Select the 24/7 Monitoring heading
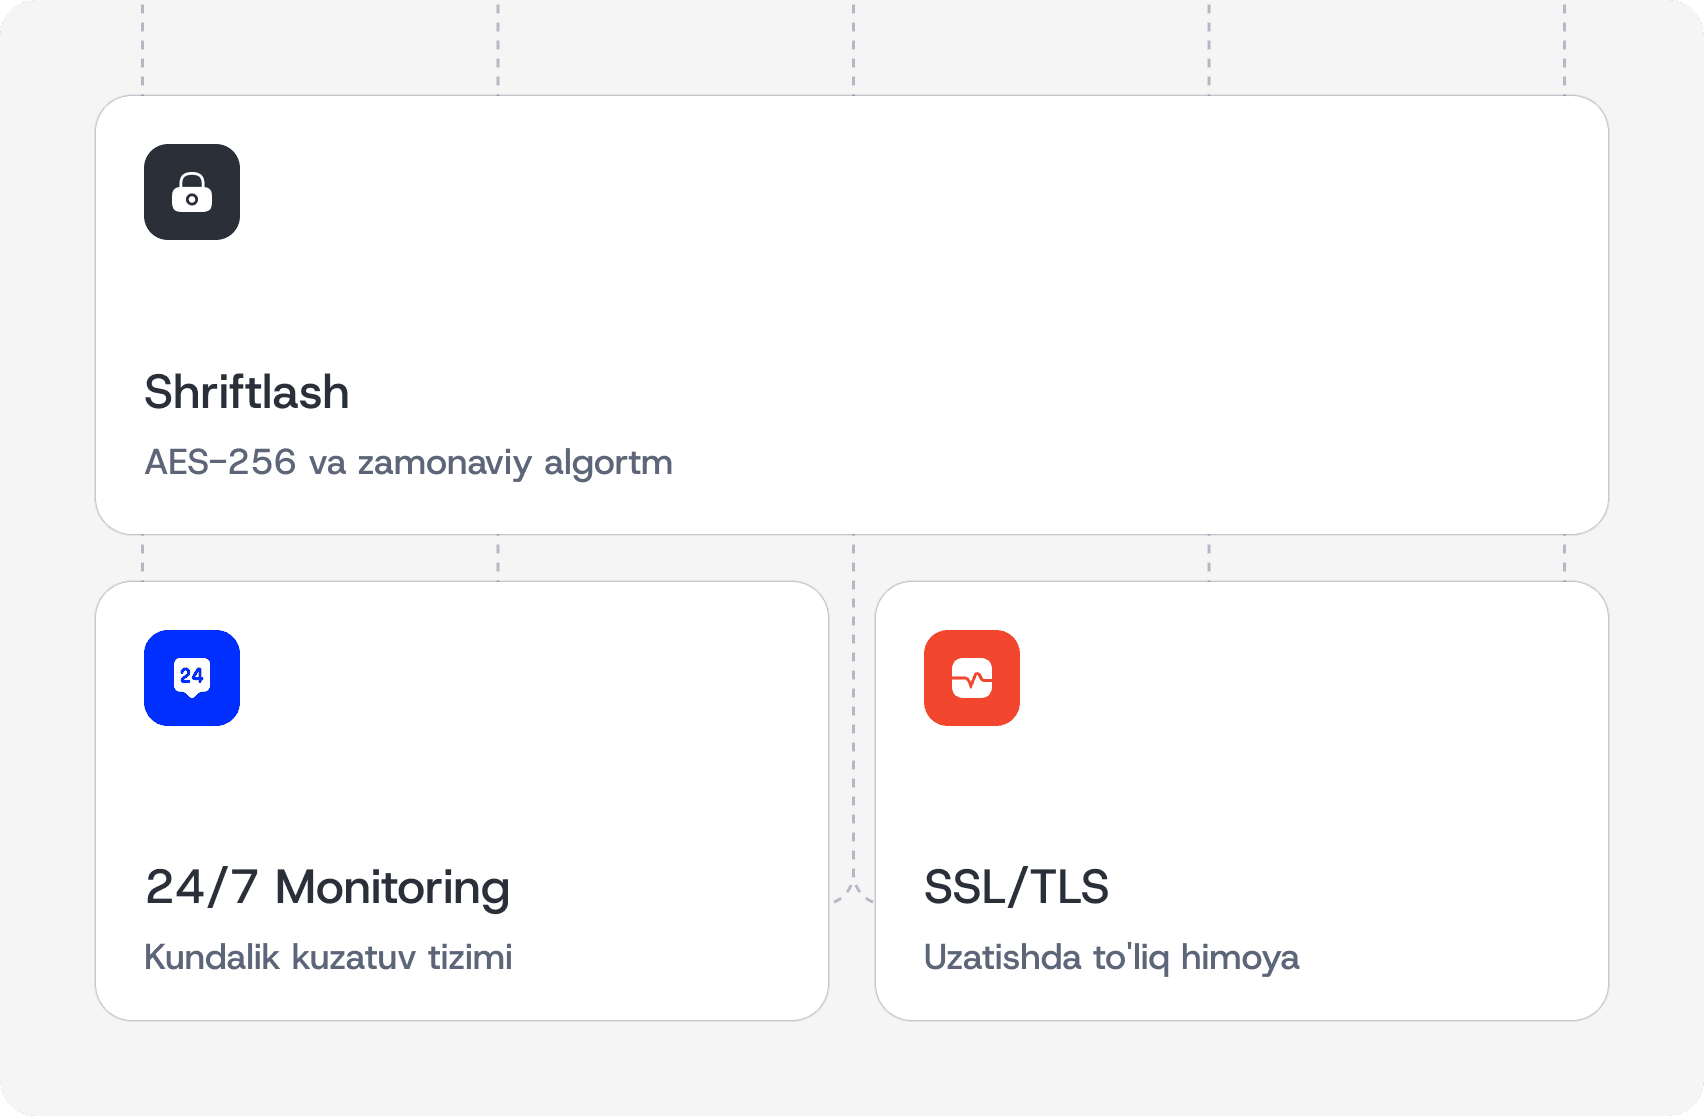The height and width of the screenshot is (1116, 1704). point(328,888)
